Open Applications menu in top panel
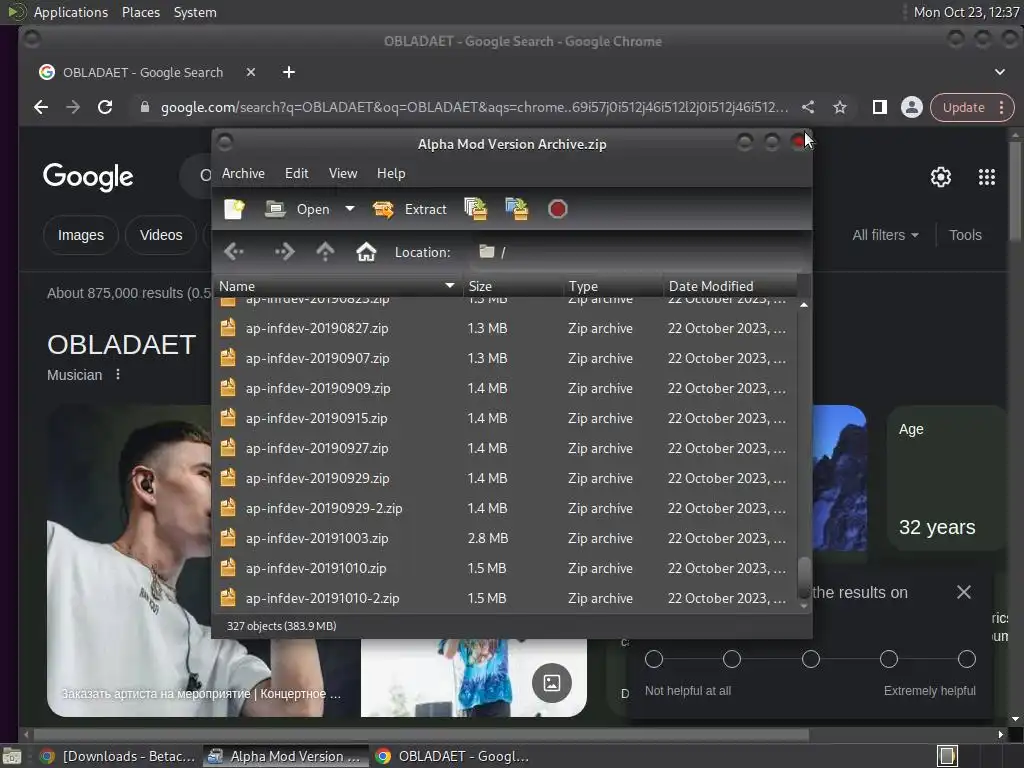The height and width of the screenshot is (768, 1024). pyautogui.click(x=71, y=12)
